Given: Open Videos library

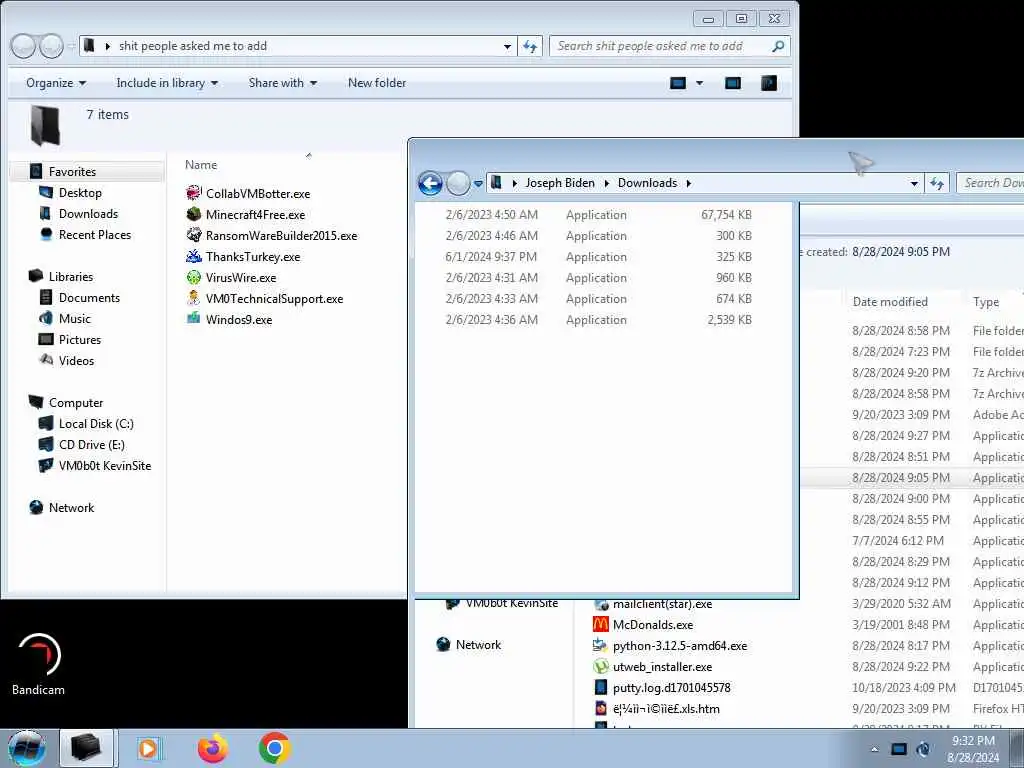Looking at the screenshot, I should pyautogui.click(x=76, y=360).
